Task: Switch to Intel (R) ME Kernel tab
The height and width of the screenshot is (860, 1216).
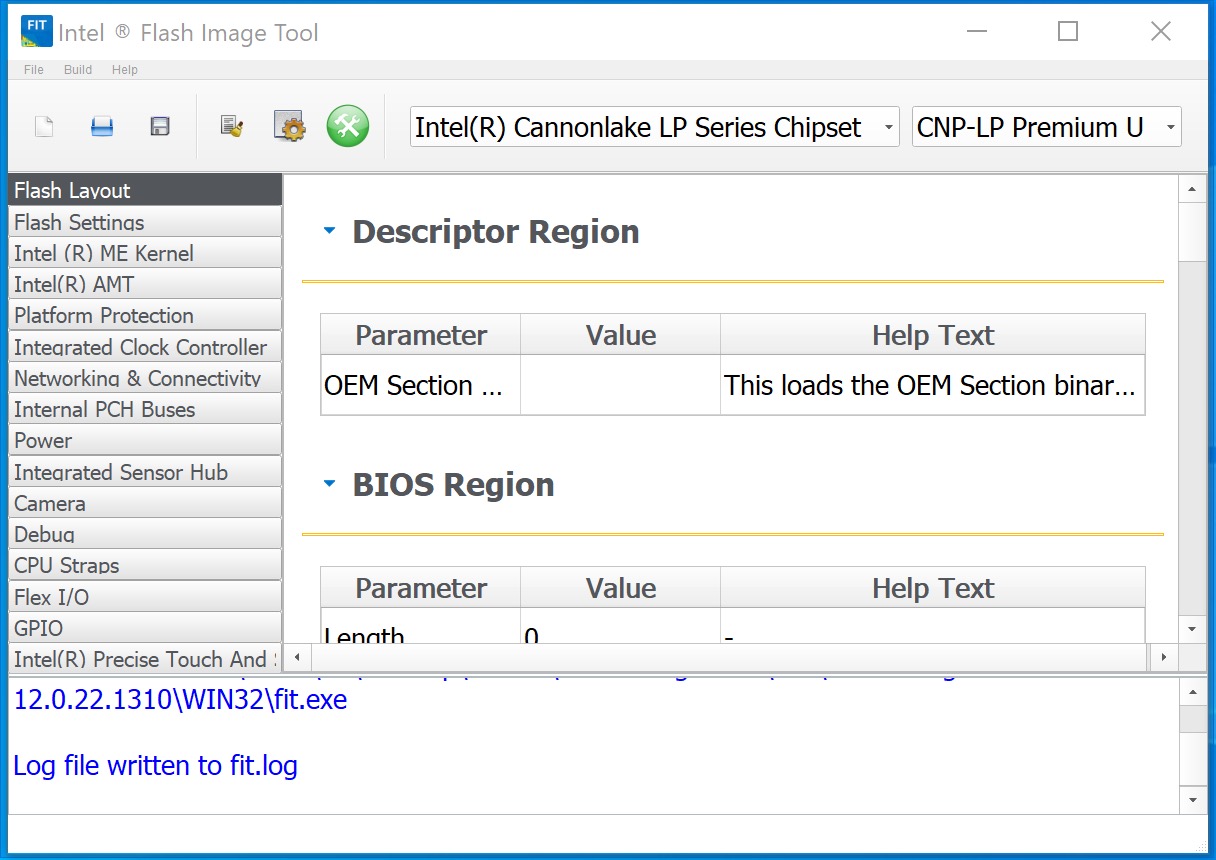Action: coord(145,253)
